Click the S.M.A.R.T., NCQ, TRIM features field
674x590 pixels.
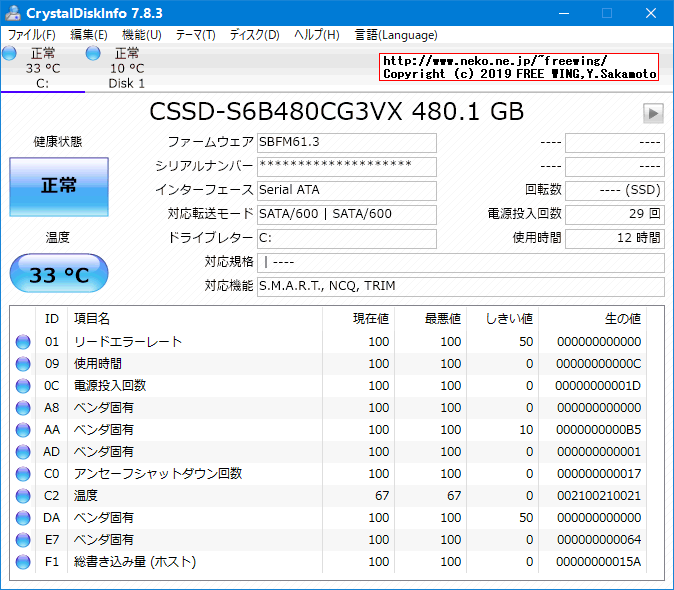[x=461, y=287]
